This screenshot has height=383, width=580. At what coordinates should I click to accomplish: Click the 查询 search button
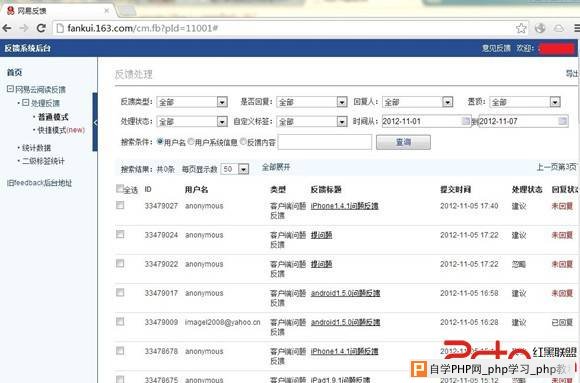(403, 142)
